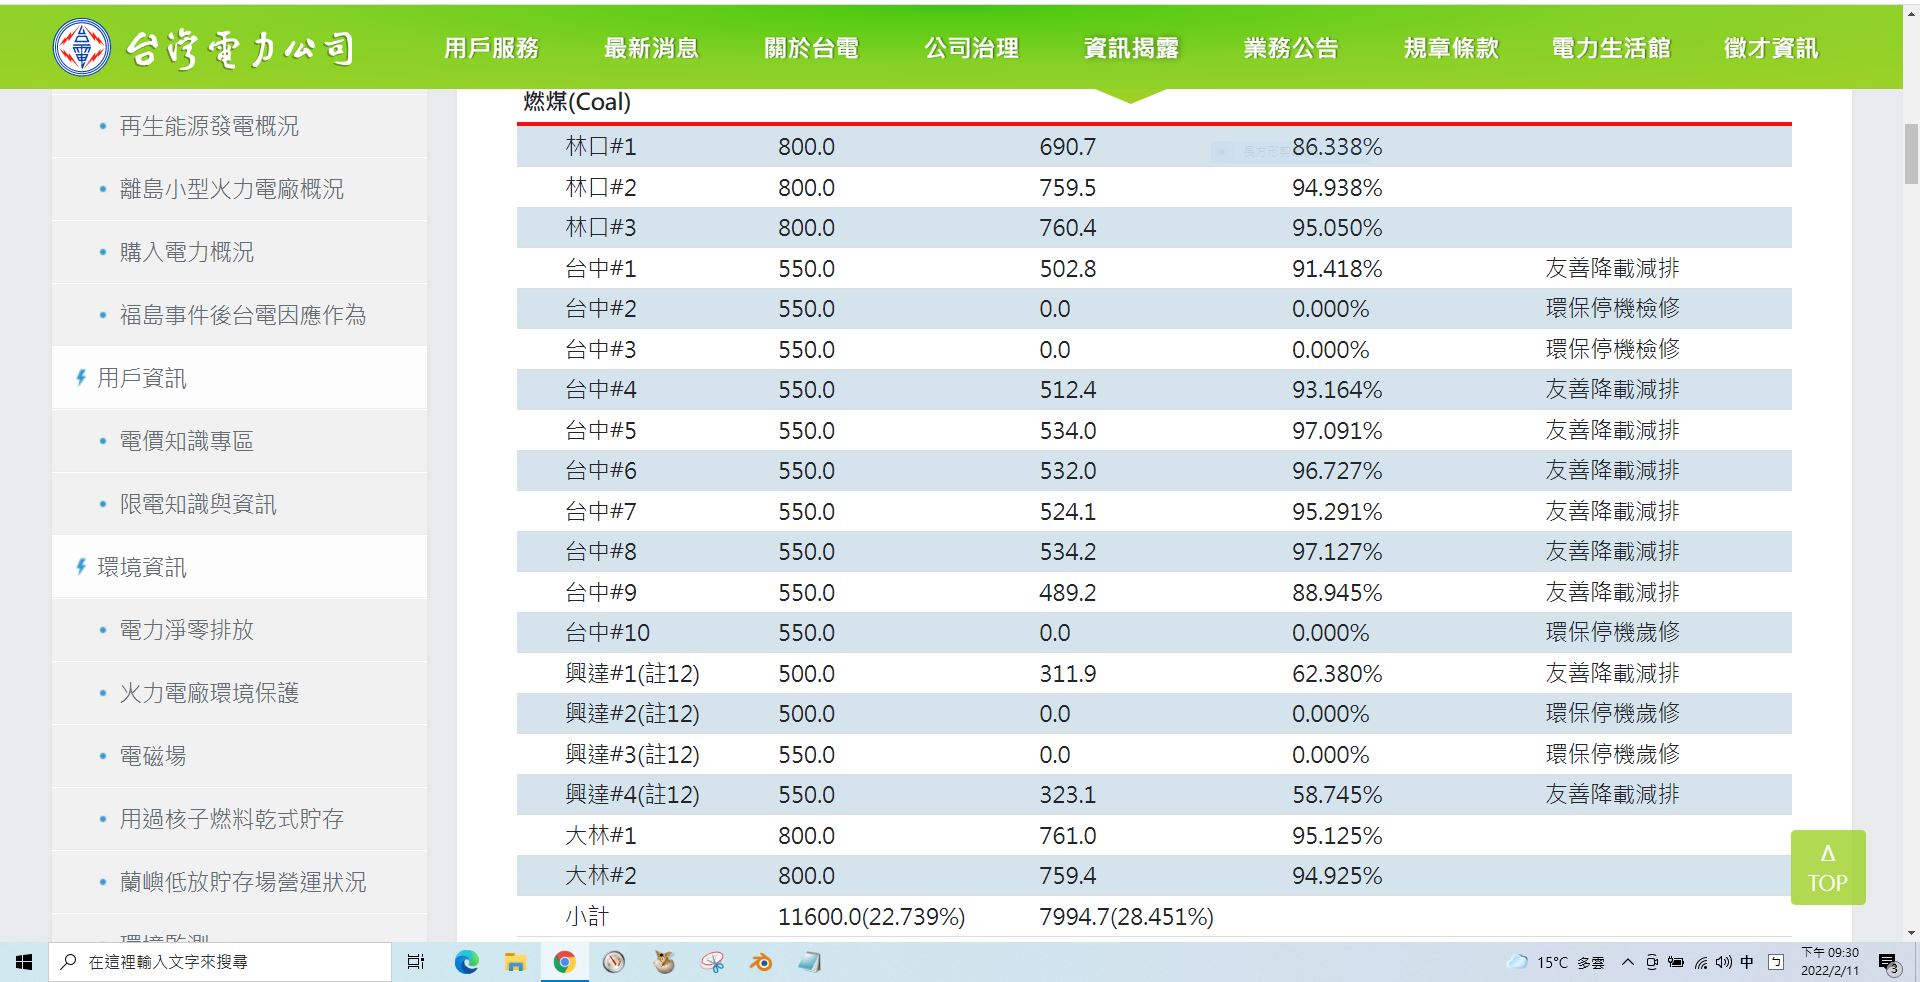Open File Explorer from taskbar

[515, 962]
